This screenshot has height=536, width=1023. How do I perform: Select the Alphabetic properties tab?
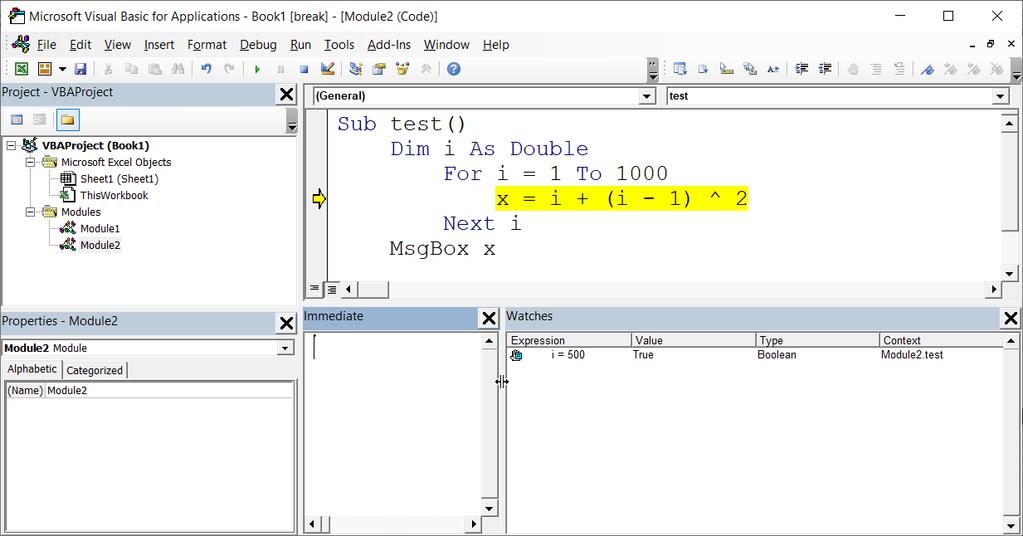pyautogui.click(x=32, y=369)
